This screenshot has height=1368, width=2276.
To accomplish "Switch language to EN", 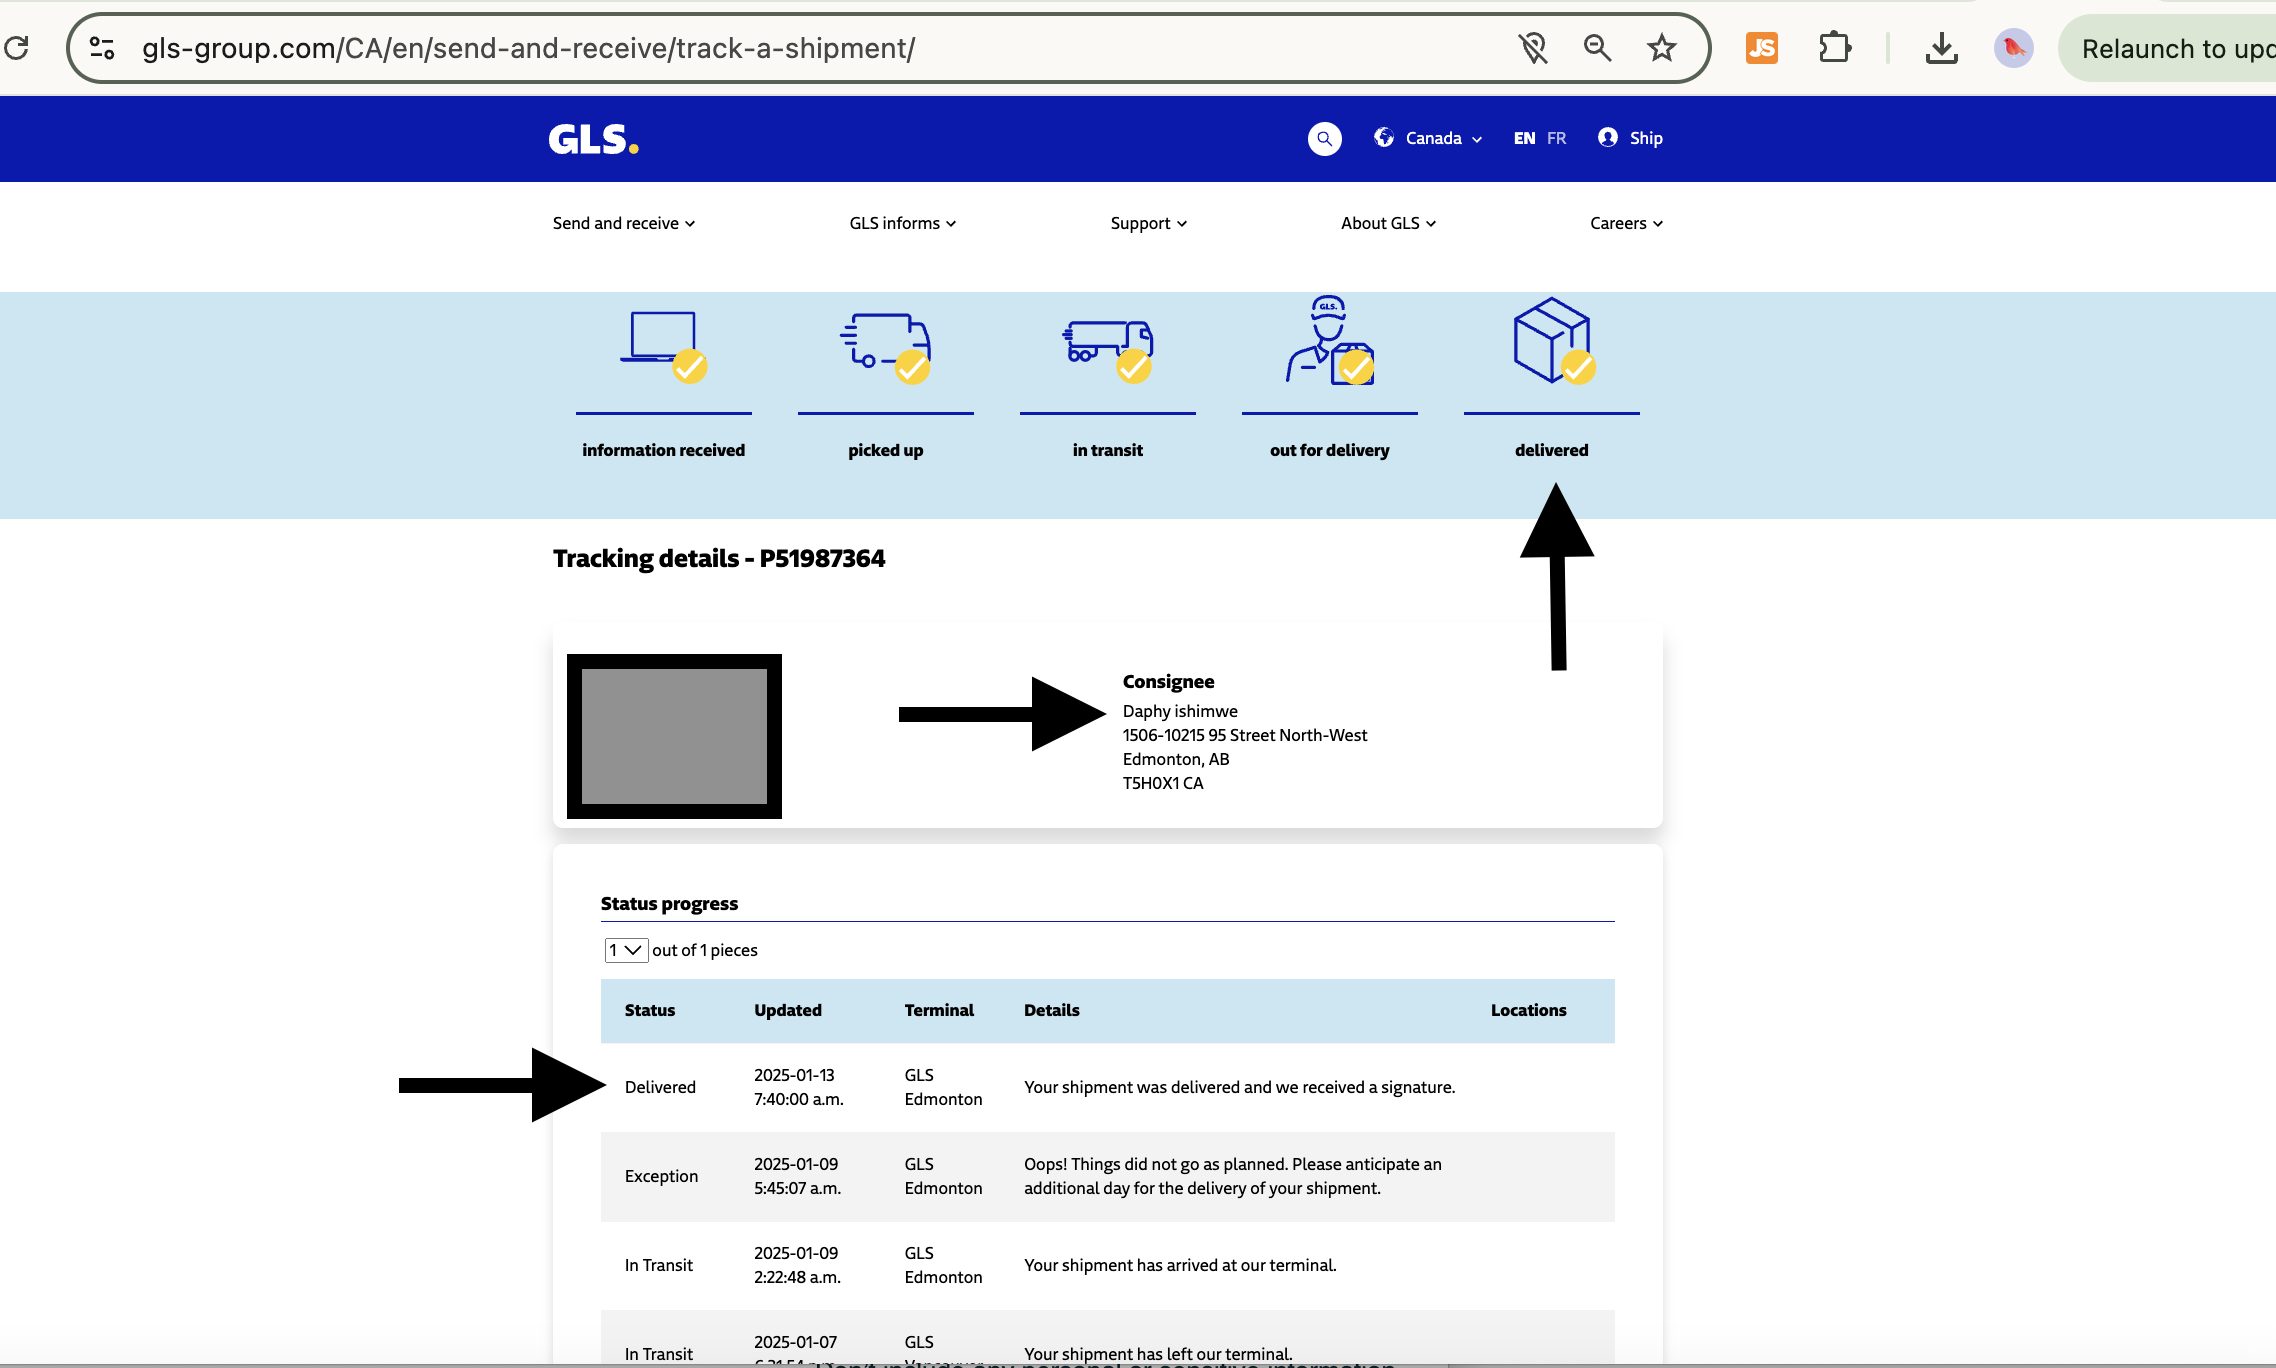I will pyautogui.click(x=1524, y=138).
